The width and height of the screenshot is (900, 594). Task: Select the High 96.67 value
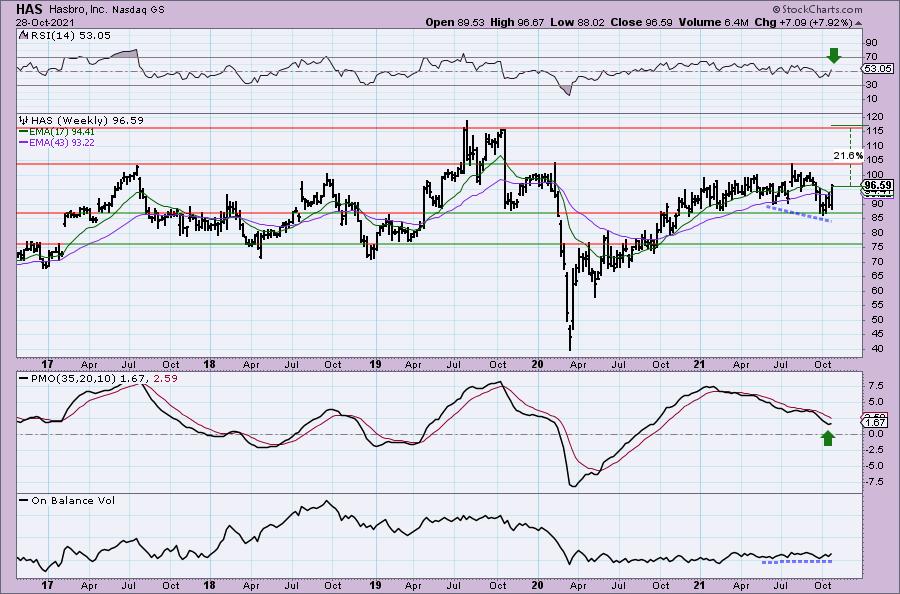[515, 22]
